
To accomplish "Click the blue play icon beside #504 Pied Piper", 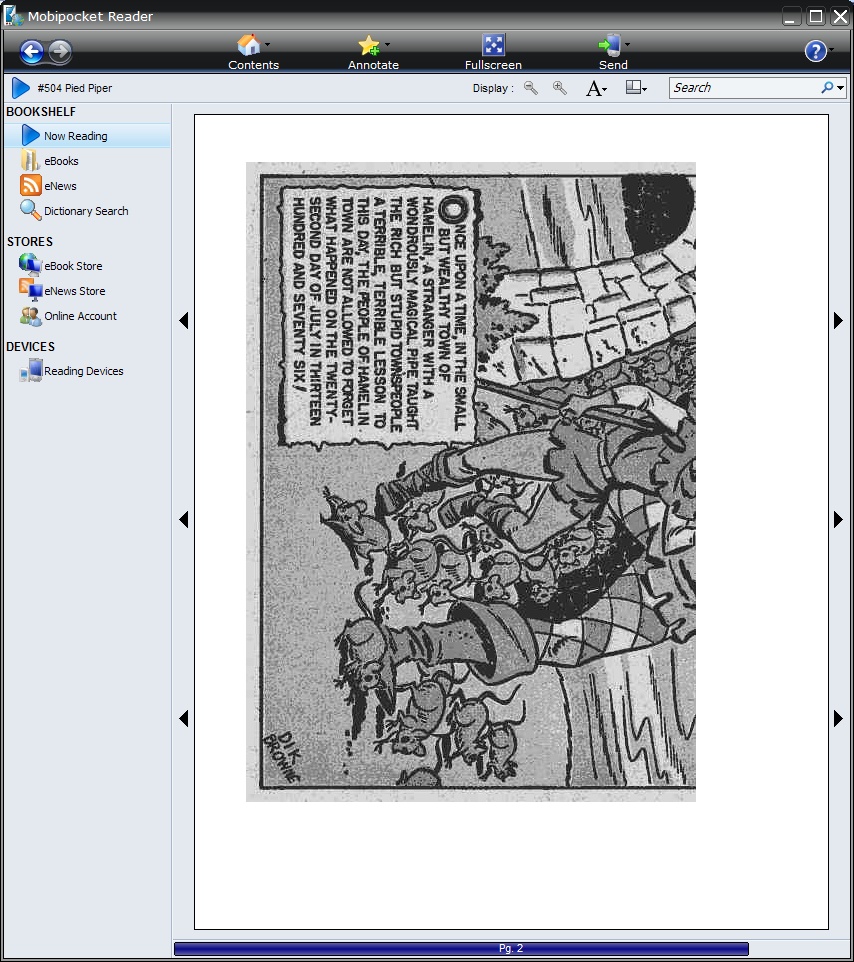I will pyautogui.click(x=20, y=88).
